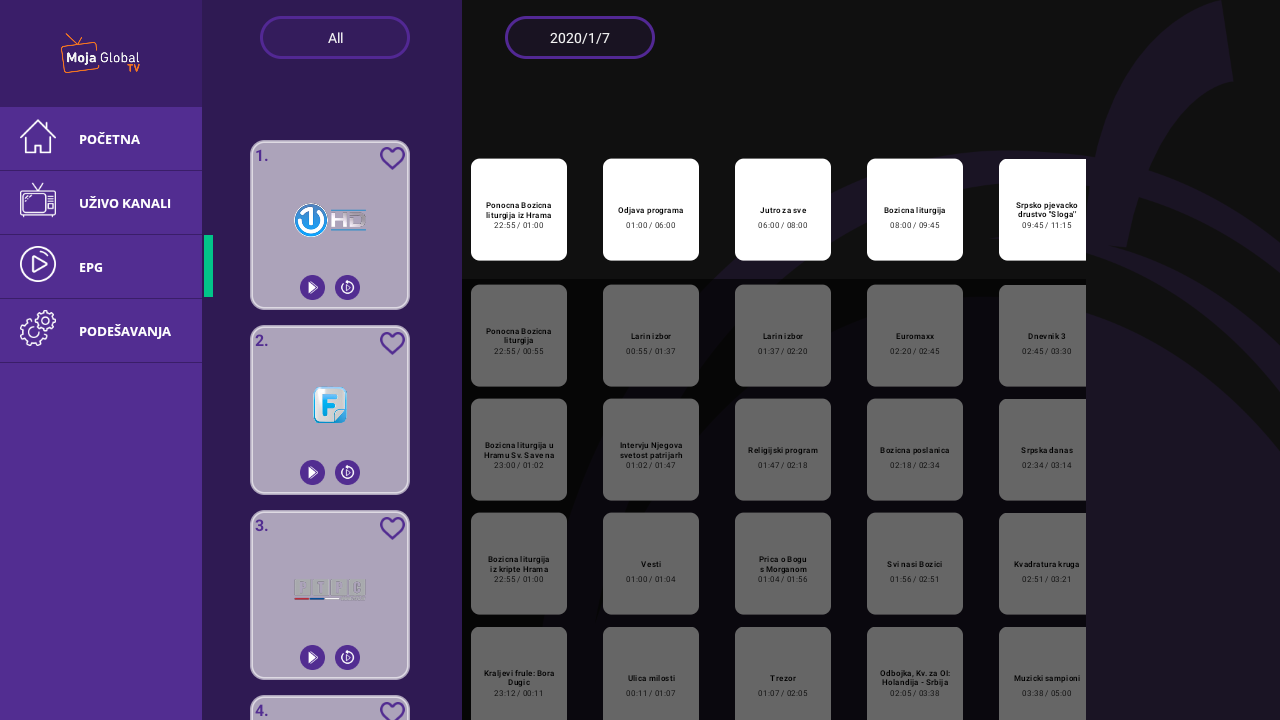Open Odbojka Holandija - Srbija card
1280x720 pixels.
pos(915,674)
